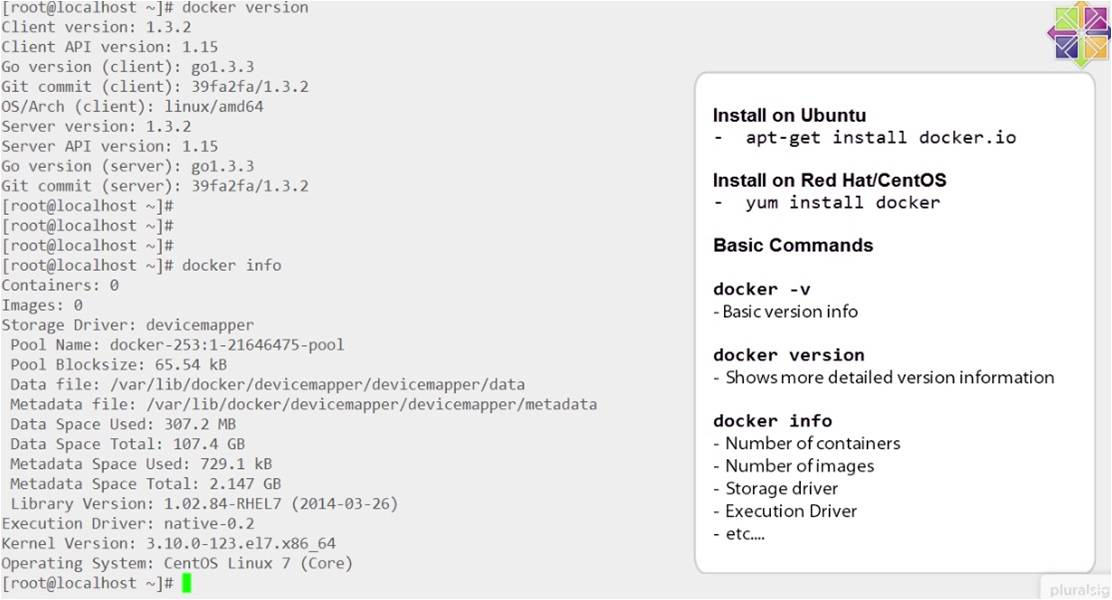The width and height of the screenshot is (1112, 600).
Task: Click the 'Execution Driver: native-0.2' line
Action: pyautogui.click(x=128, y=523)
